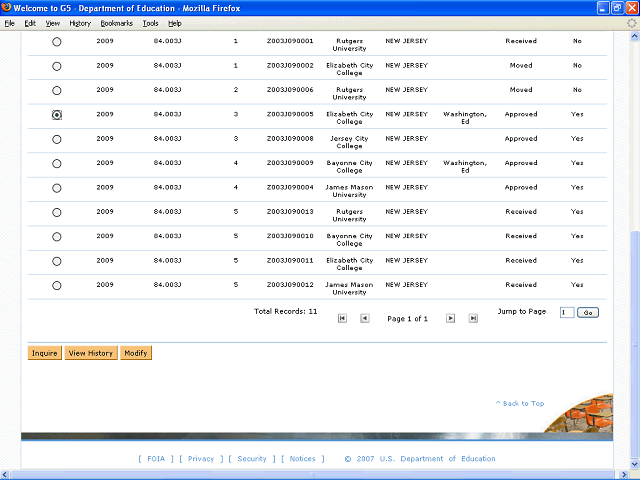Select radio button for Z003J090009 Bayenne City College
Viewport: 640px width, 480px height.
(x=56, y=164)
